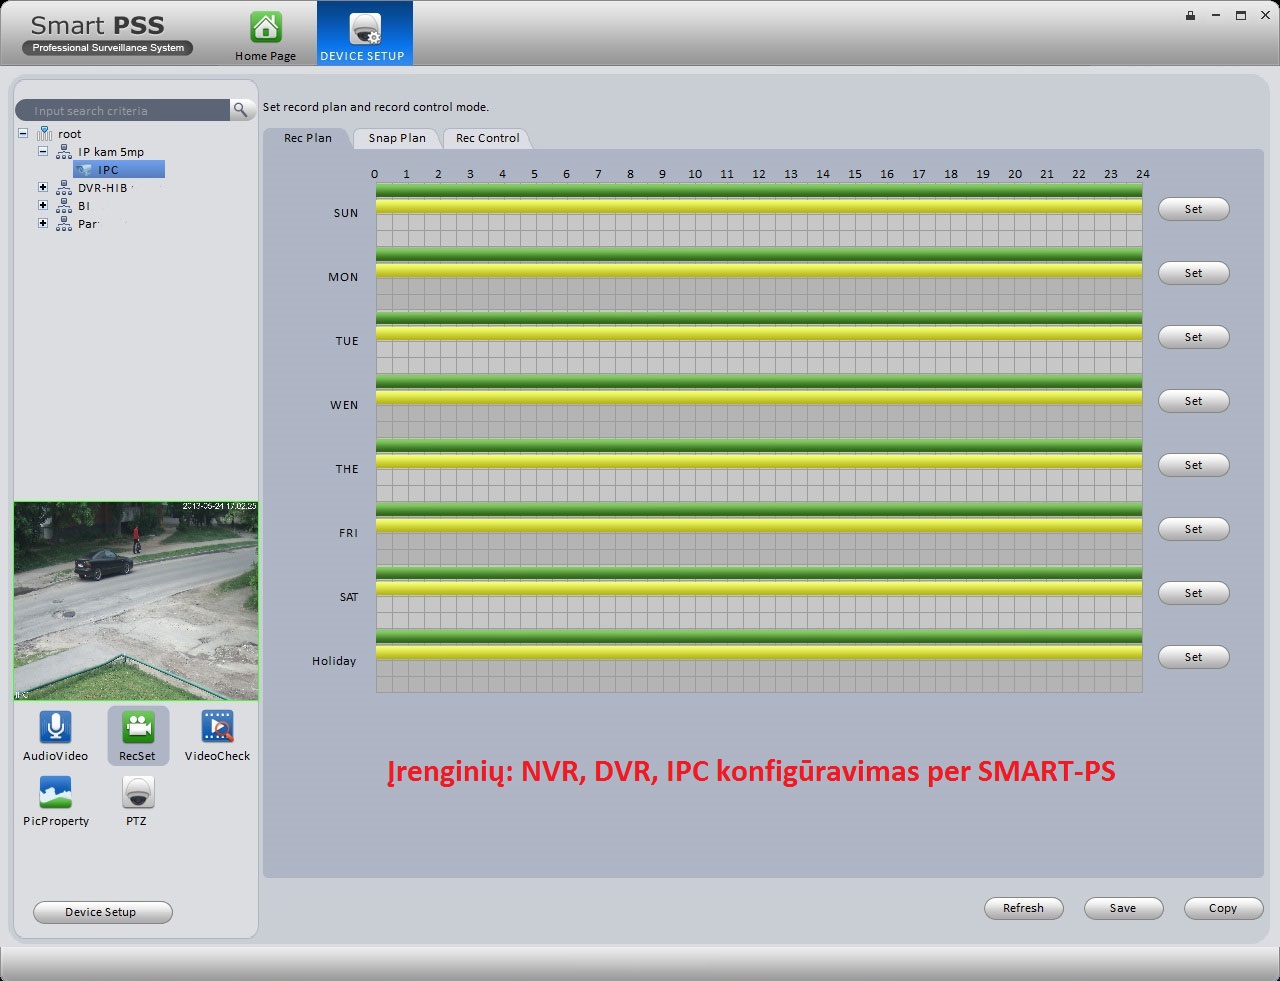Click Set button for WEN

1193,401
